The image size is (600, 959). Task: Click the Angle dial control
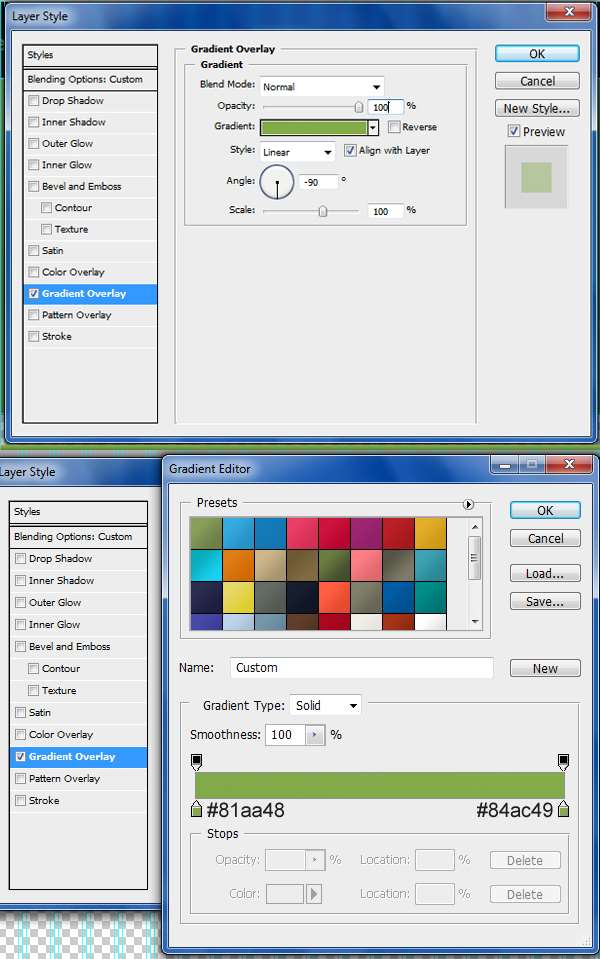[277, 183]
